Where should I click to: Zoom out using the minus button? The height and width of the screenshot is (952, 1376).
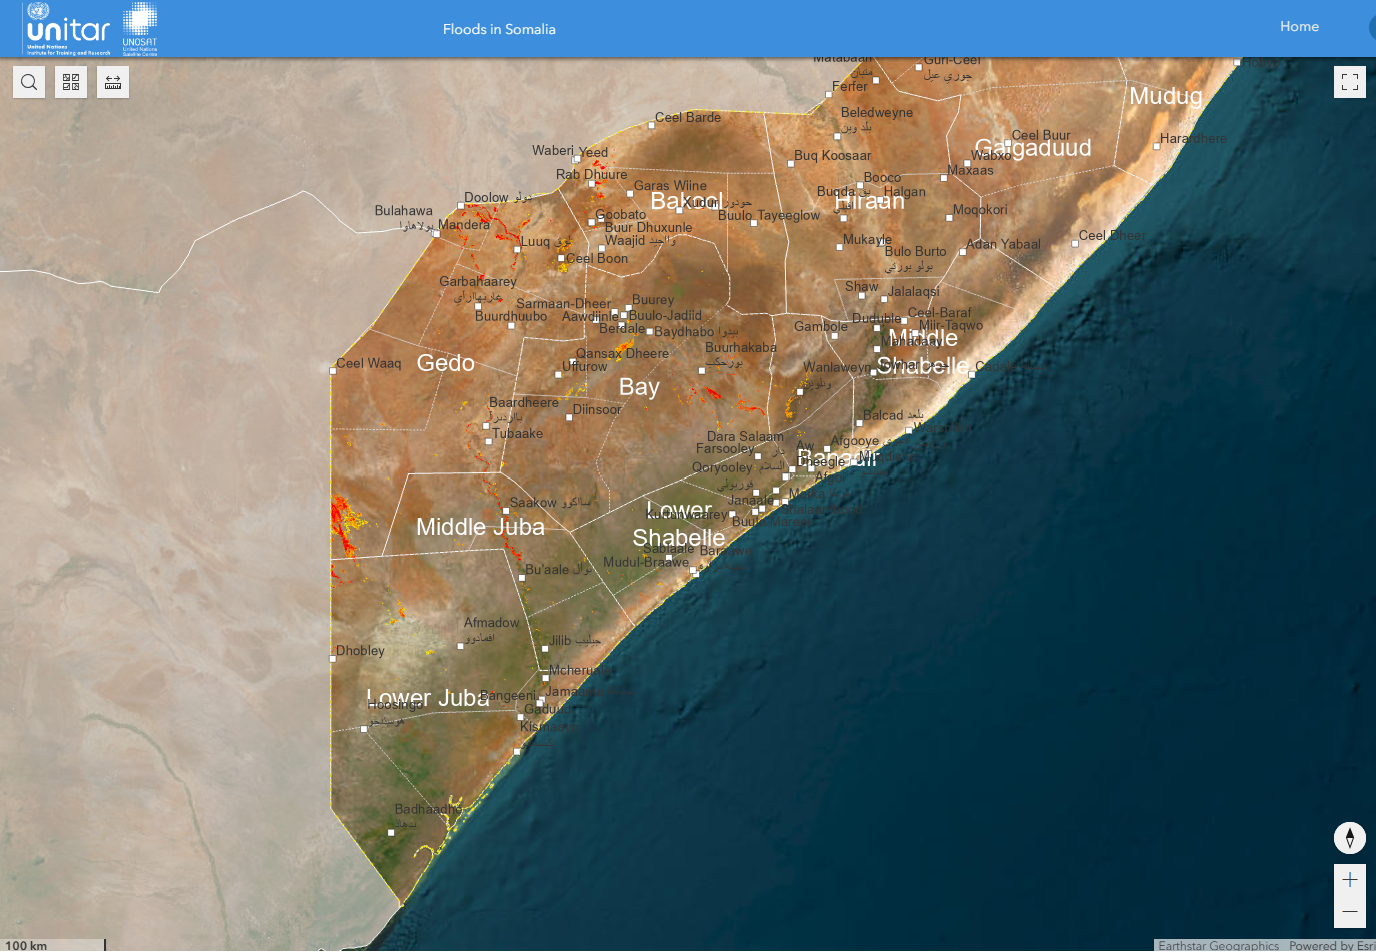[1349, 911]
